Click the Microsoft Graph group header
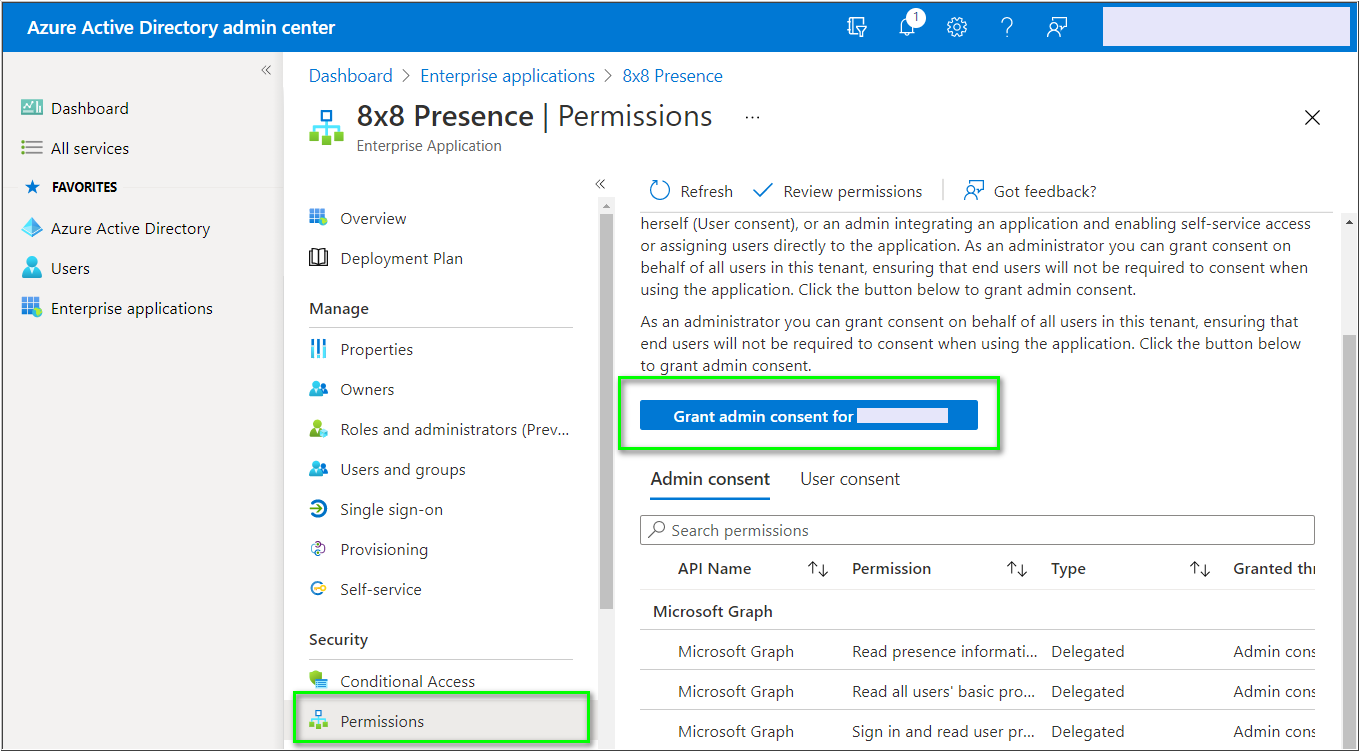Viewport: 1359px width, 751px height. tap(713, 611)
